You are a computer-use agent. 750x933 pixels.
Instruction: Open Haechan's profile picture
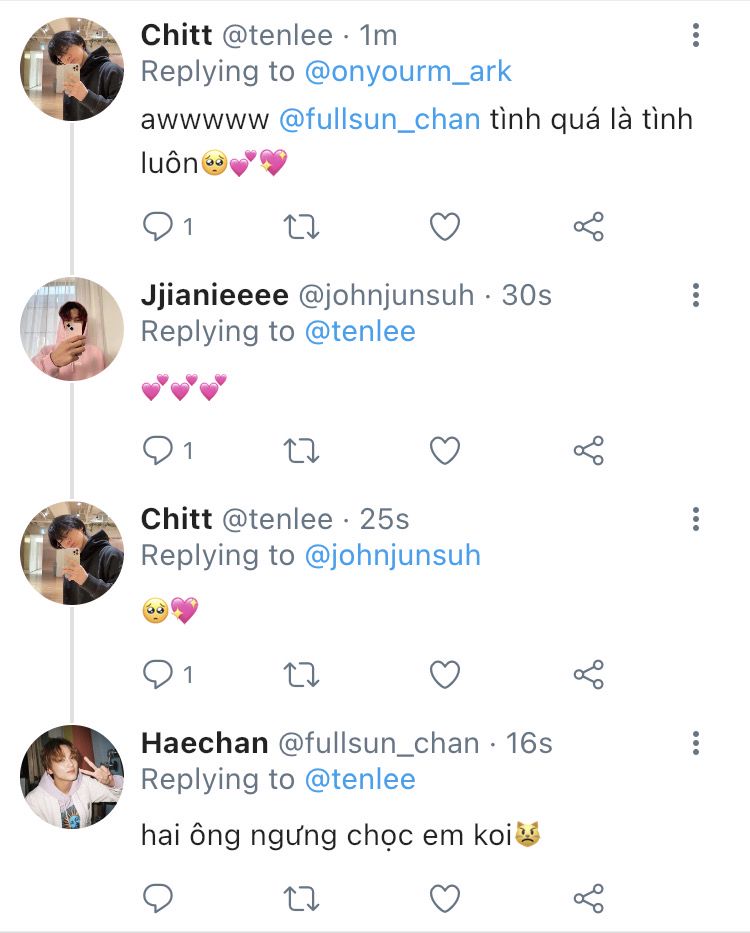[72, 777]
